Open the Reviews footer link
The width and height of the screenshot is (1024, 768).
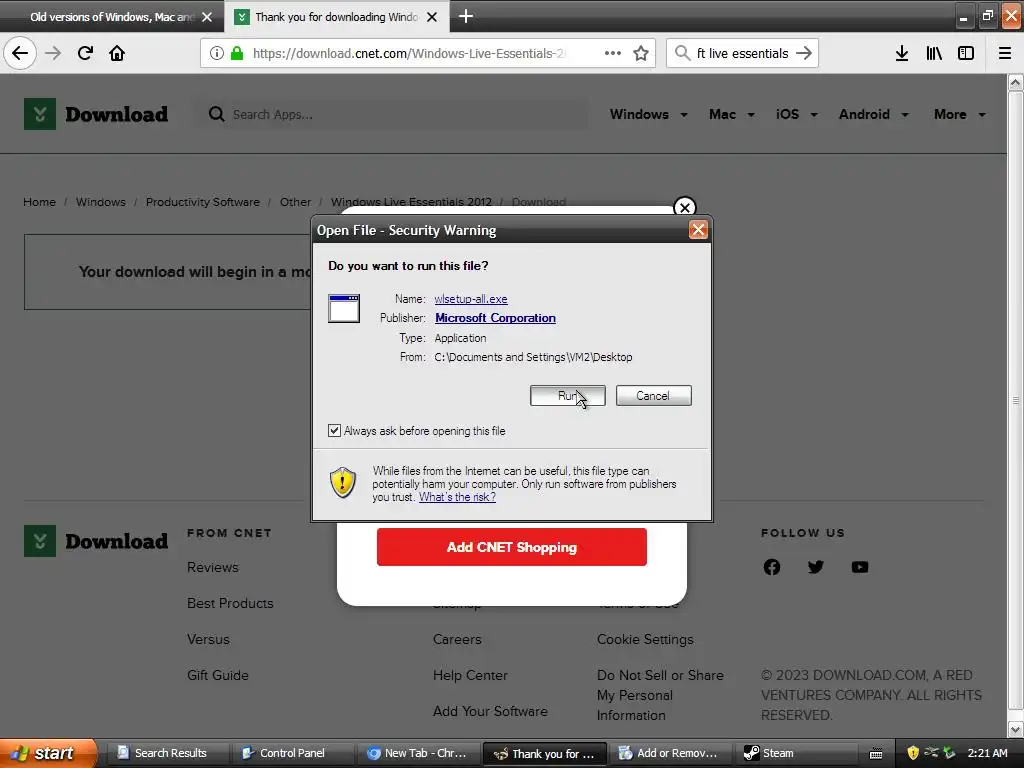(x=213, y=567)
